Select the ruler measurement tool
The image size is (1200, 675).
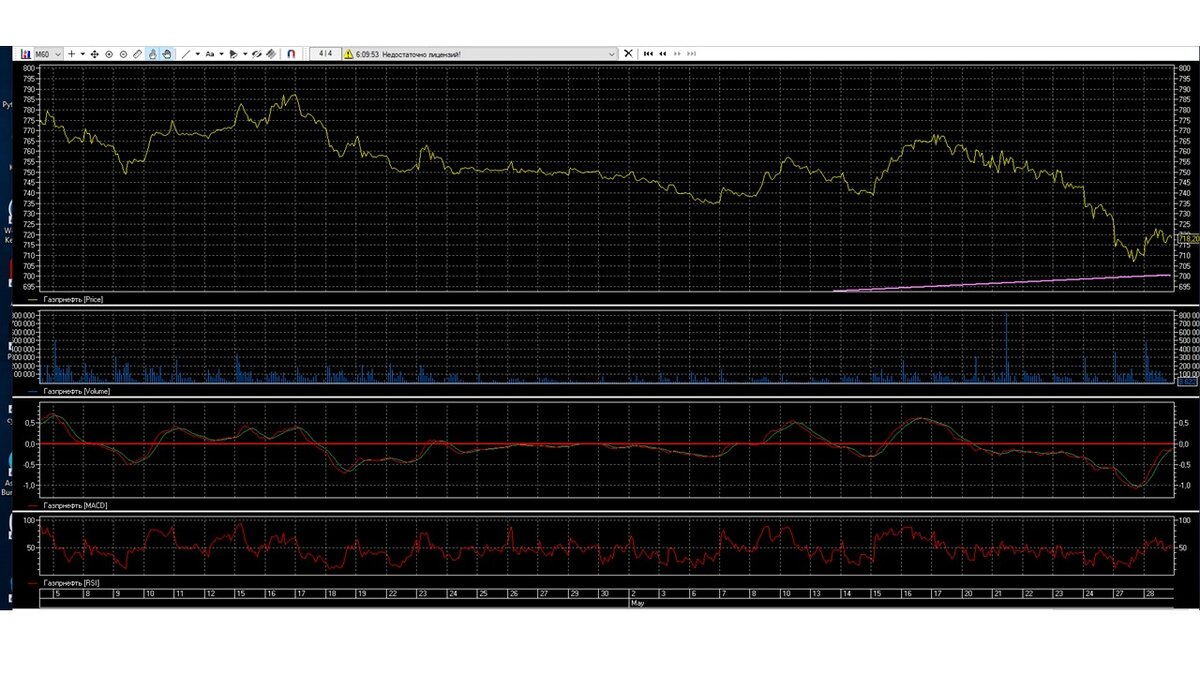[138, 54]
